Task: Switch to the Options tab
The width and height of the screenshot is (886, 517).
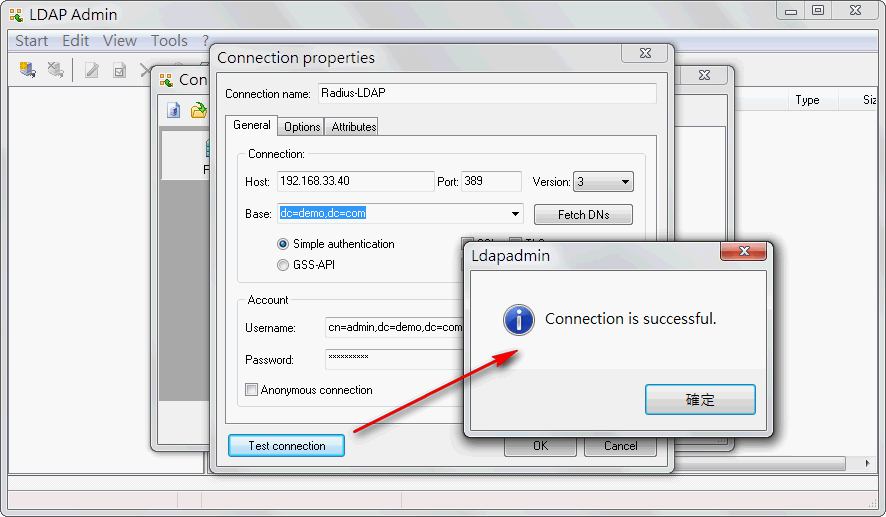Action: [x=302, y=127]
